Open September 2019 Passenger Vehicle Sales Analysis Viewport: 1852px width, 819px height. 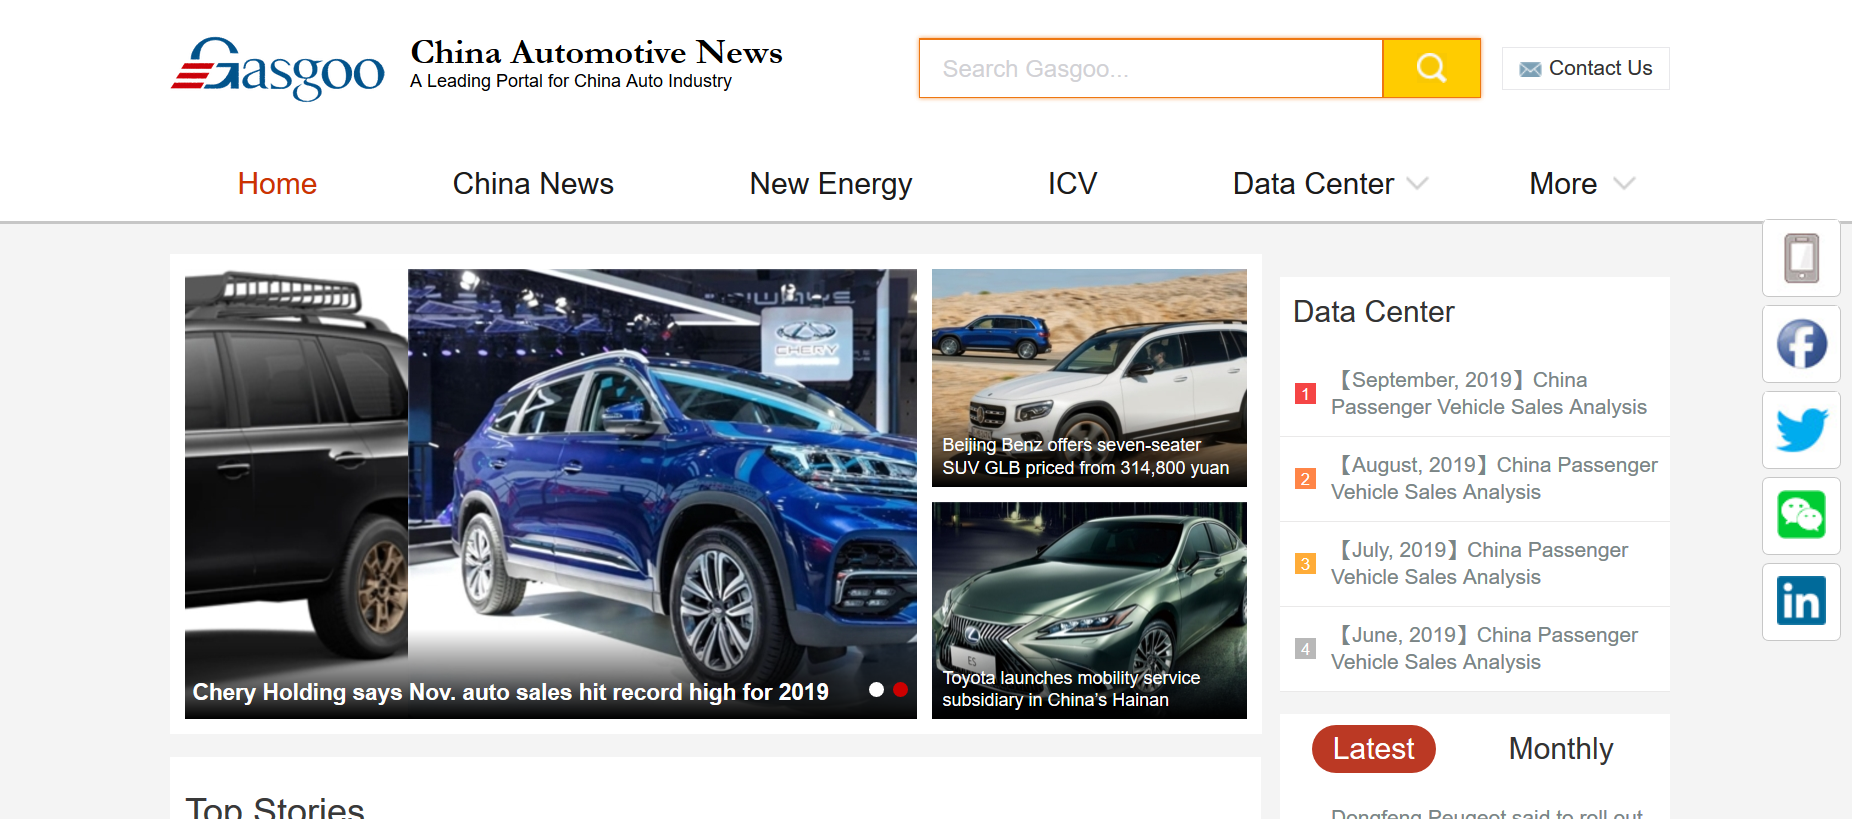click(x=1489, y=394)
